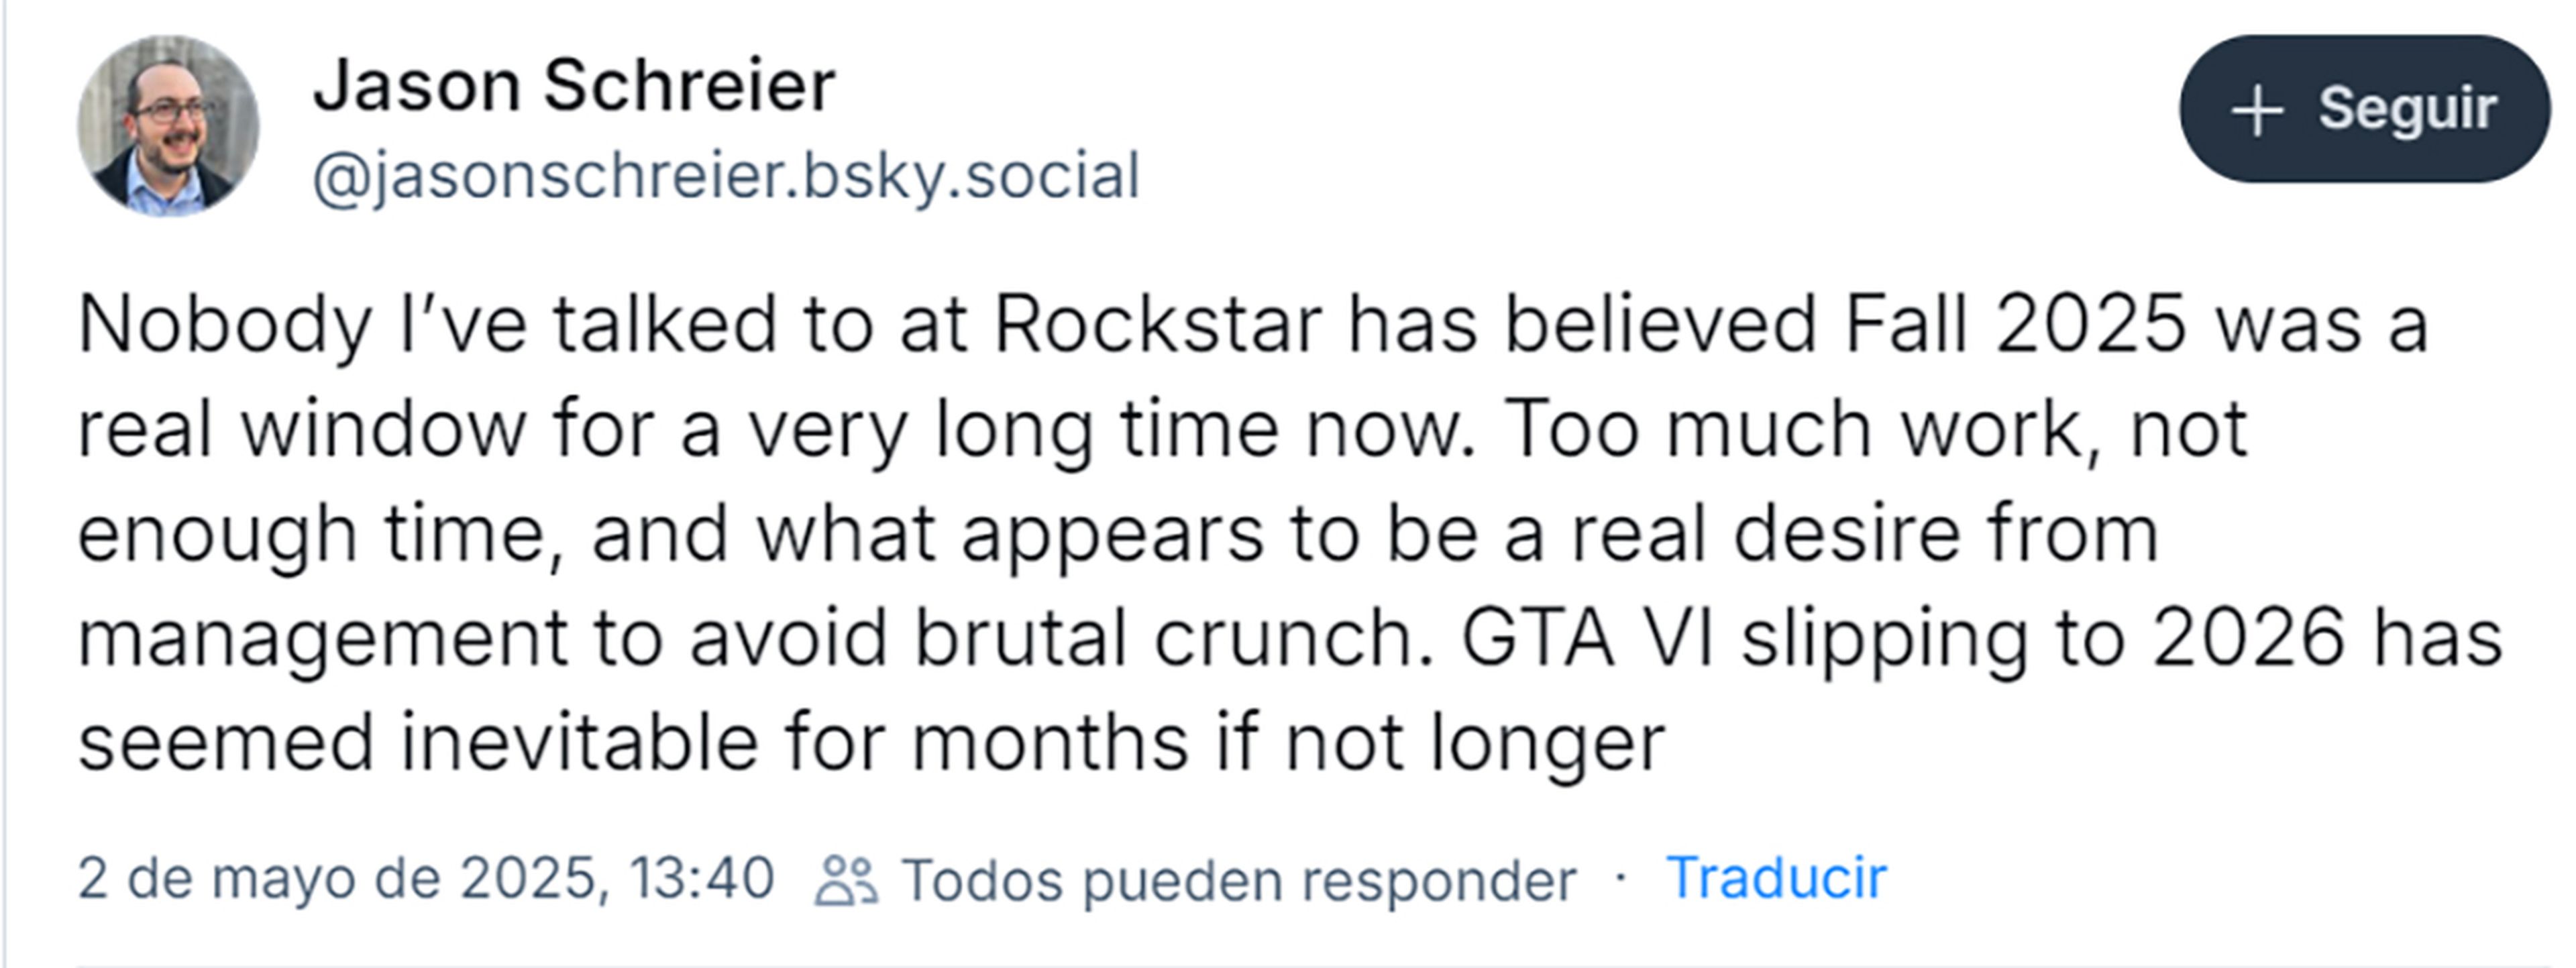
Task: Click the word 'management' in the post
Action: (x=322, y=638)
